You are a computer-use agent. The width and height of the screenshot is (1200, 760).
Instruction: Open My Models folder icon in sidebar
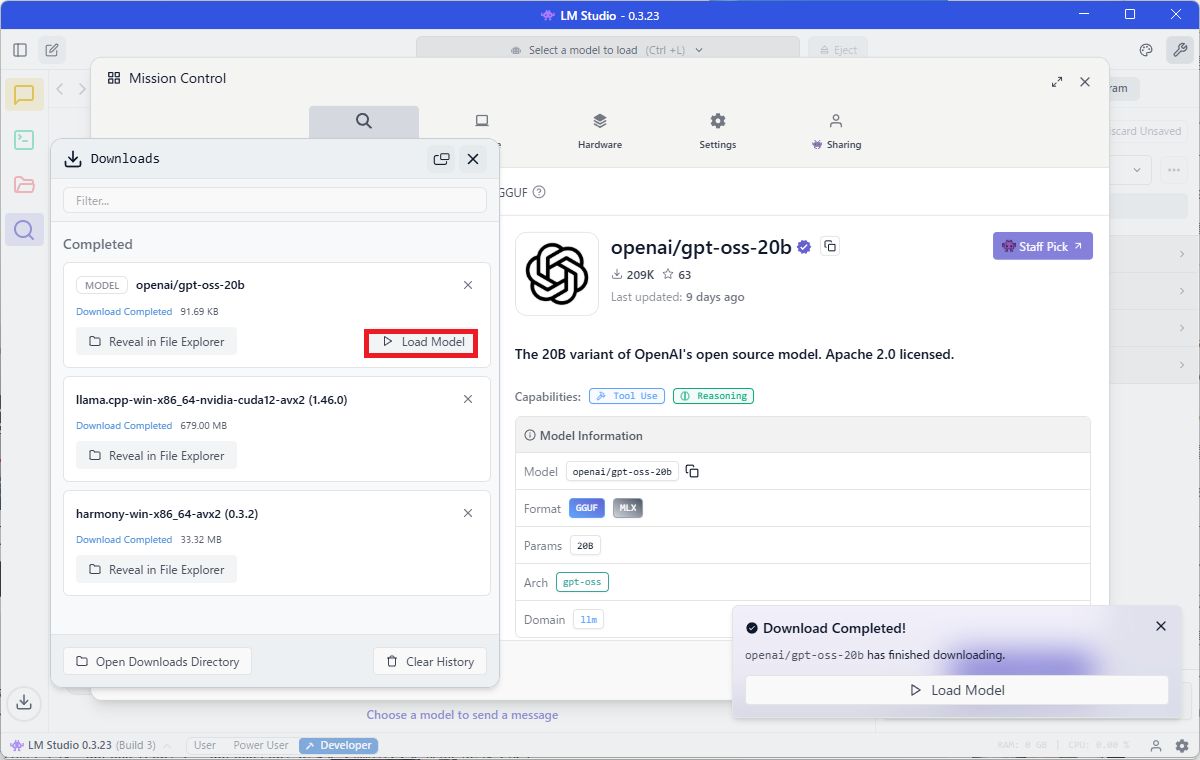pos(25,185)
